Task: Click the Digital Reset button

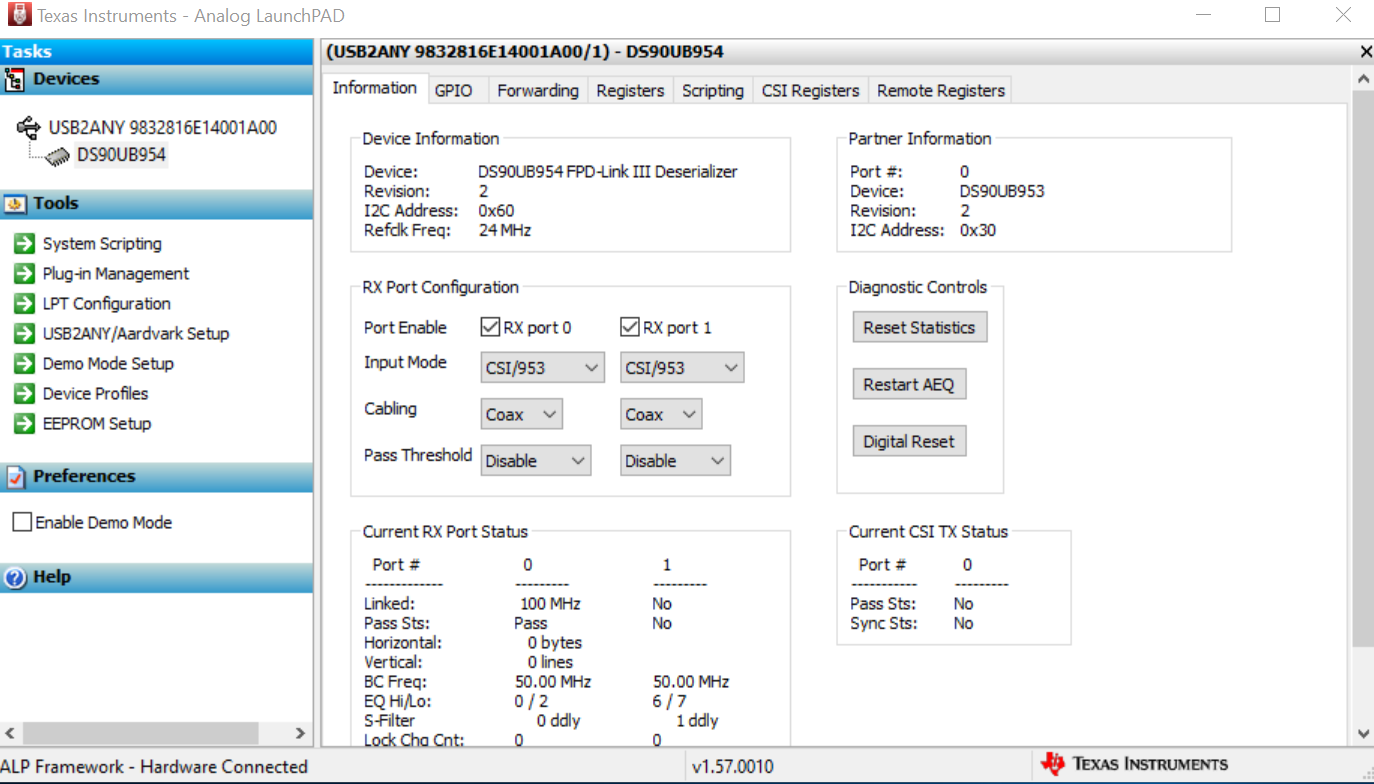Action: click(909, 441)
